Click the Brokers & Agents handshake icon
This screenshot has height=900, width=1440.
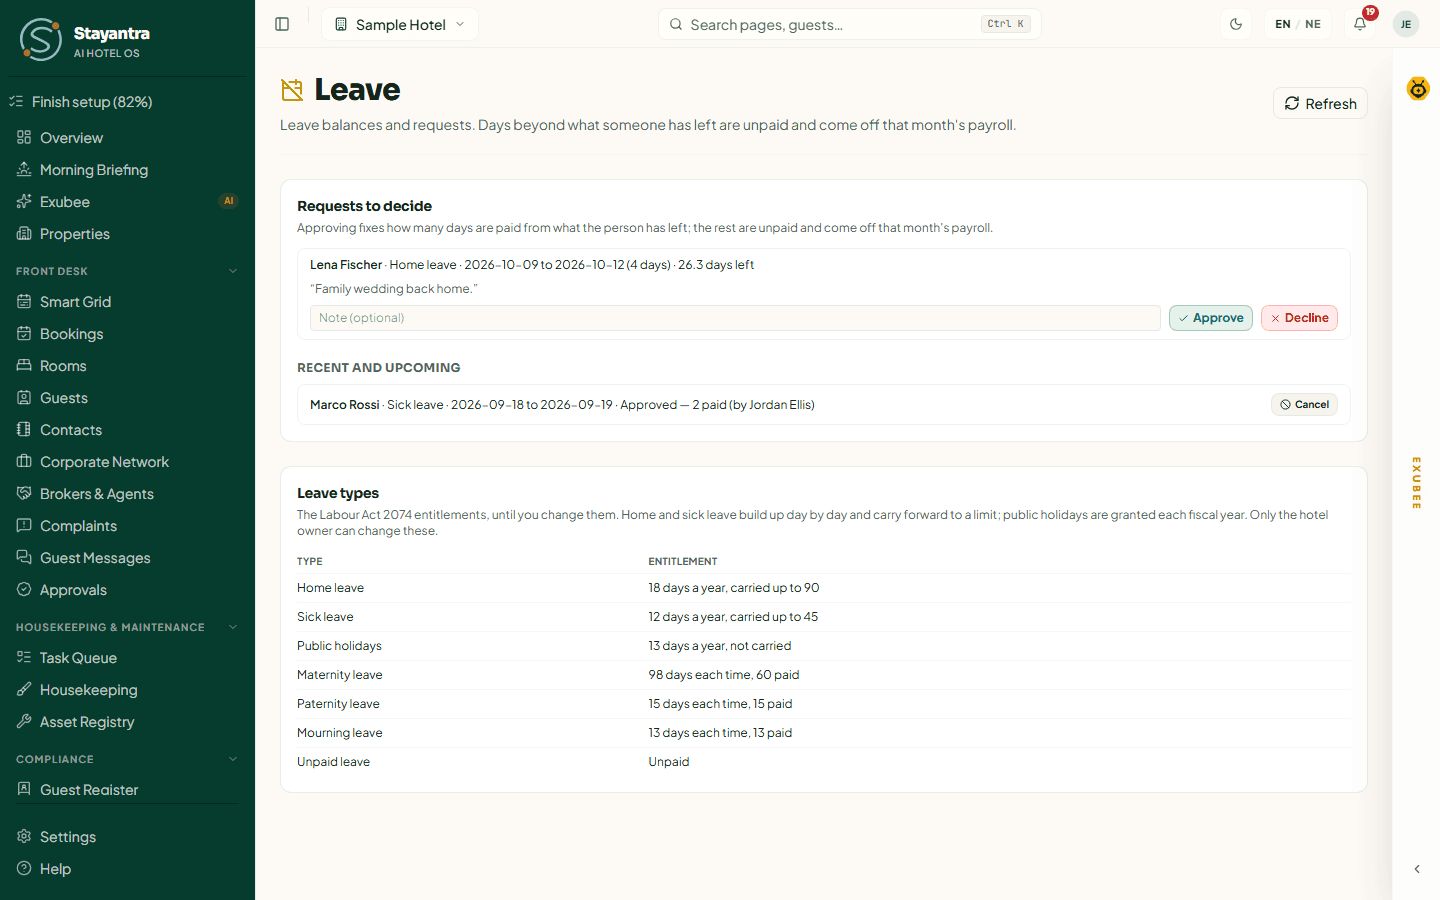[x=24, y=494]
